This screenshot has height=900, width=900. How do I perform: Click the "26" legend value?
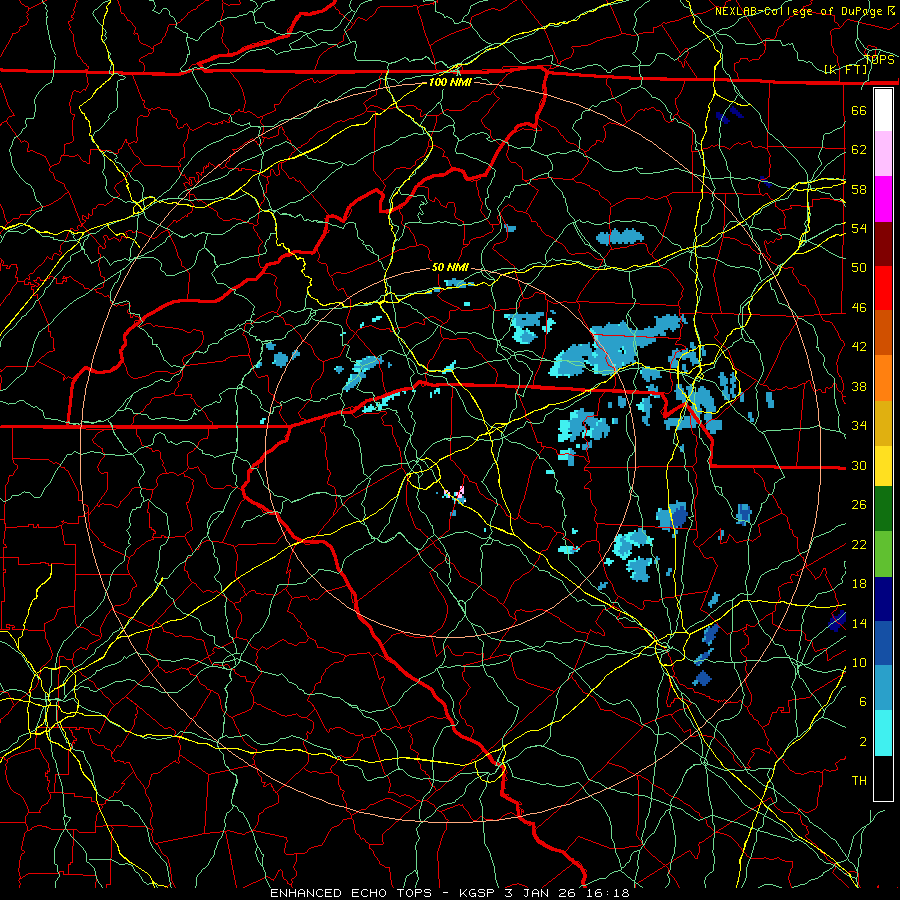859,505
